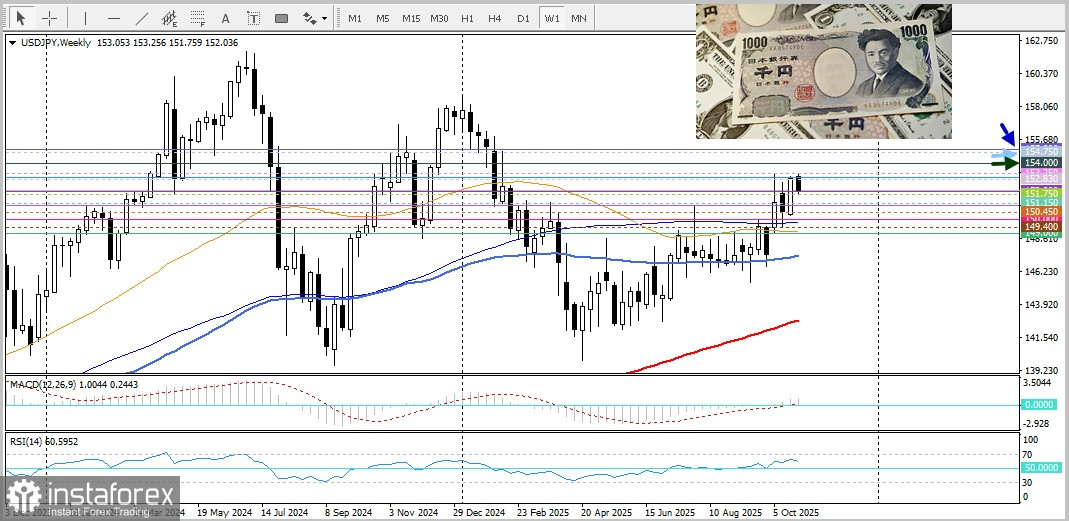The width and height of the screenshot is (1069, 521).
Task: Click the OHLC values '153.053 153.256 151.759 152.036'
Action: tap(168, 42)
